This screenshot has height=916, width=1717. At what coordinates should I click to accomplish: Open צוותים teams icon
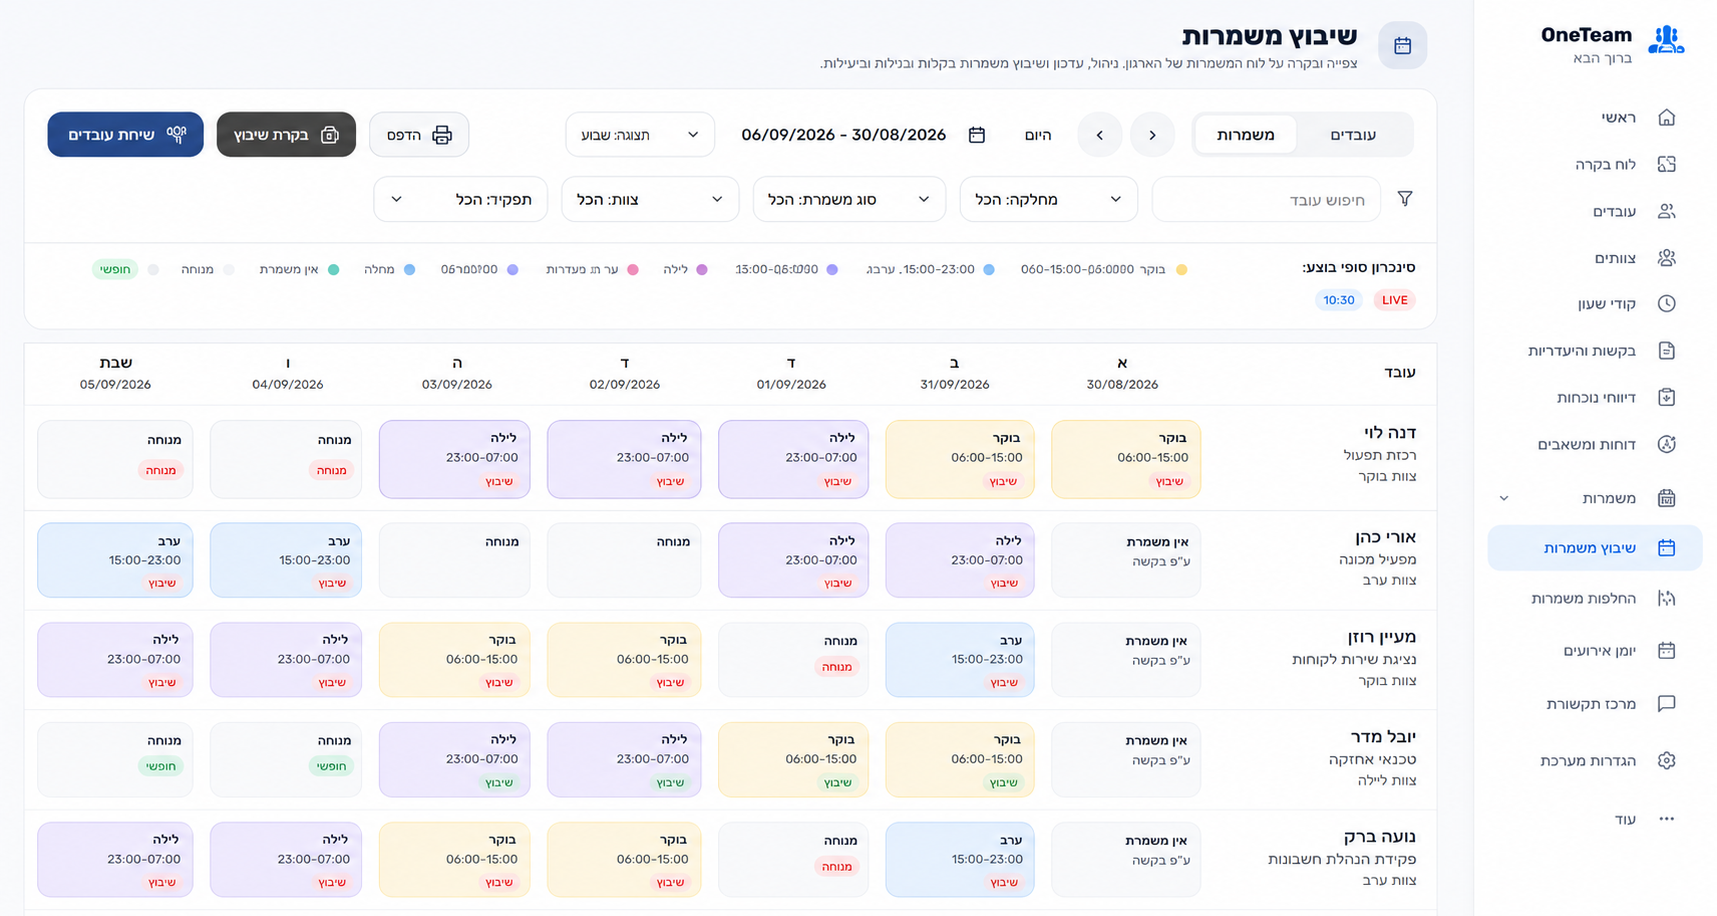point(1666,258)
